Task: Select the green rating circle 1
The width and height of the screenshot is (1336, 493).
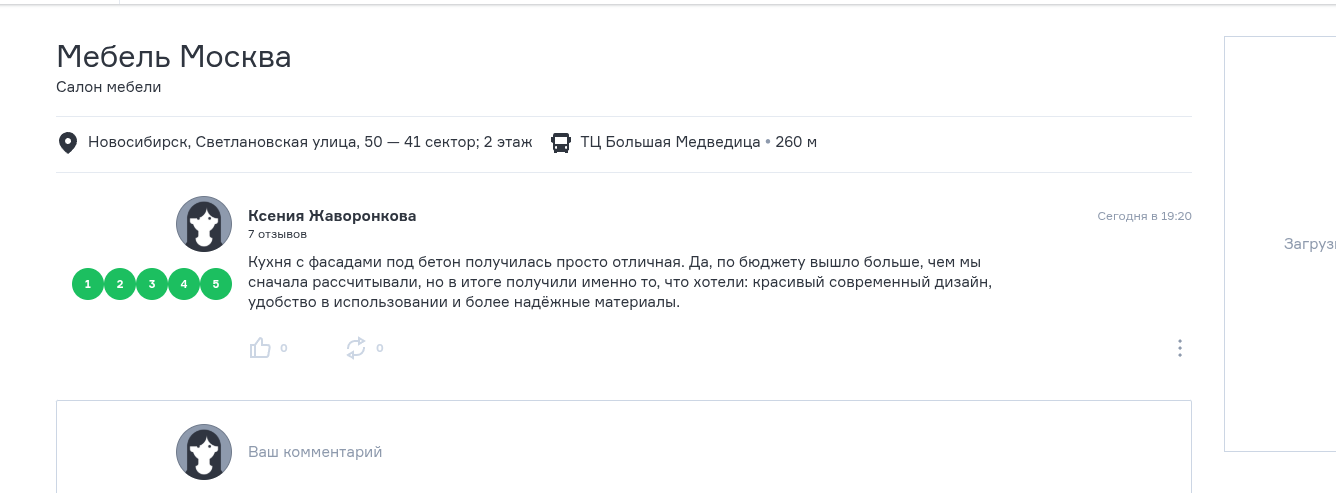Action: (88, 284)
